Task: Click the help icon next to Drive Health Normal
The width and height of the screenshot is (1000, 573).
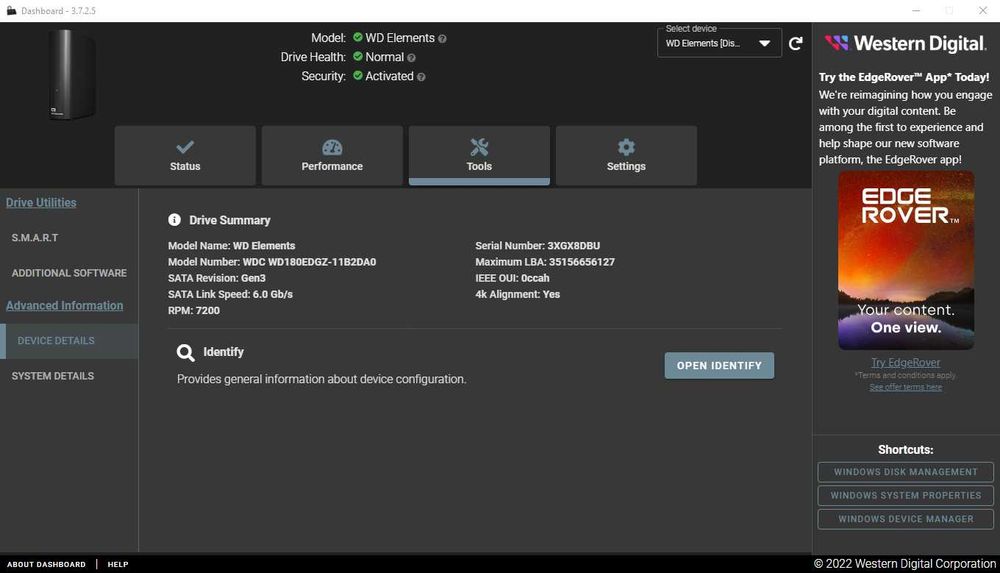Action: click(411, 58)
